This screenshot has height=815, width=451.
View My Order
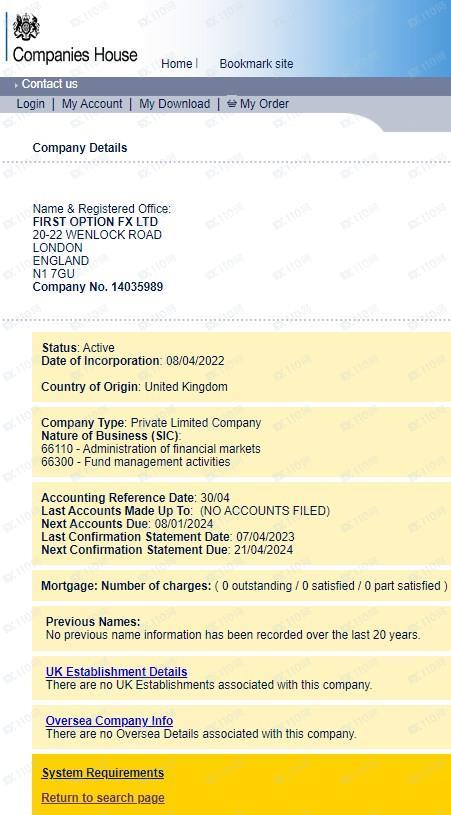264,103
